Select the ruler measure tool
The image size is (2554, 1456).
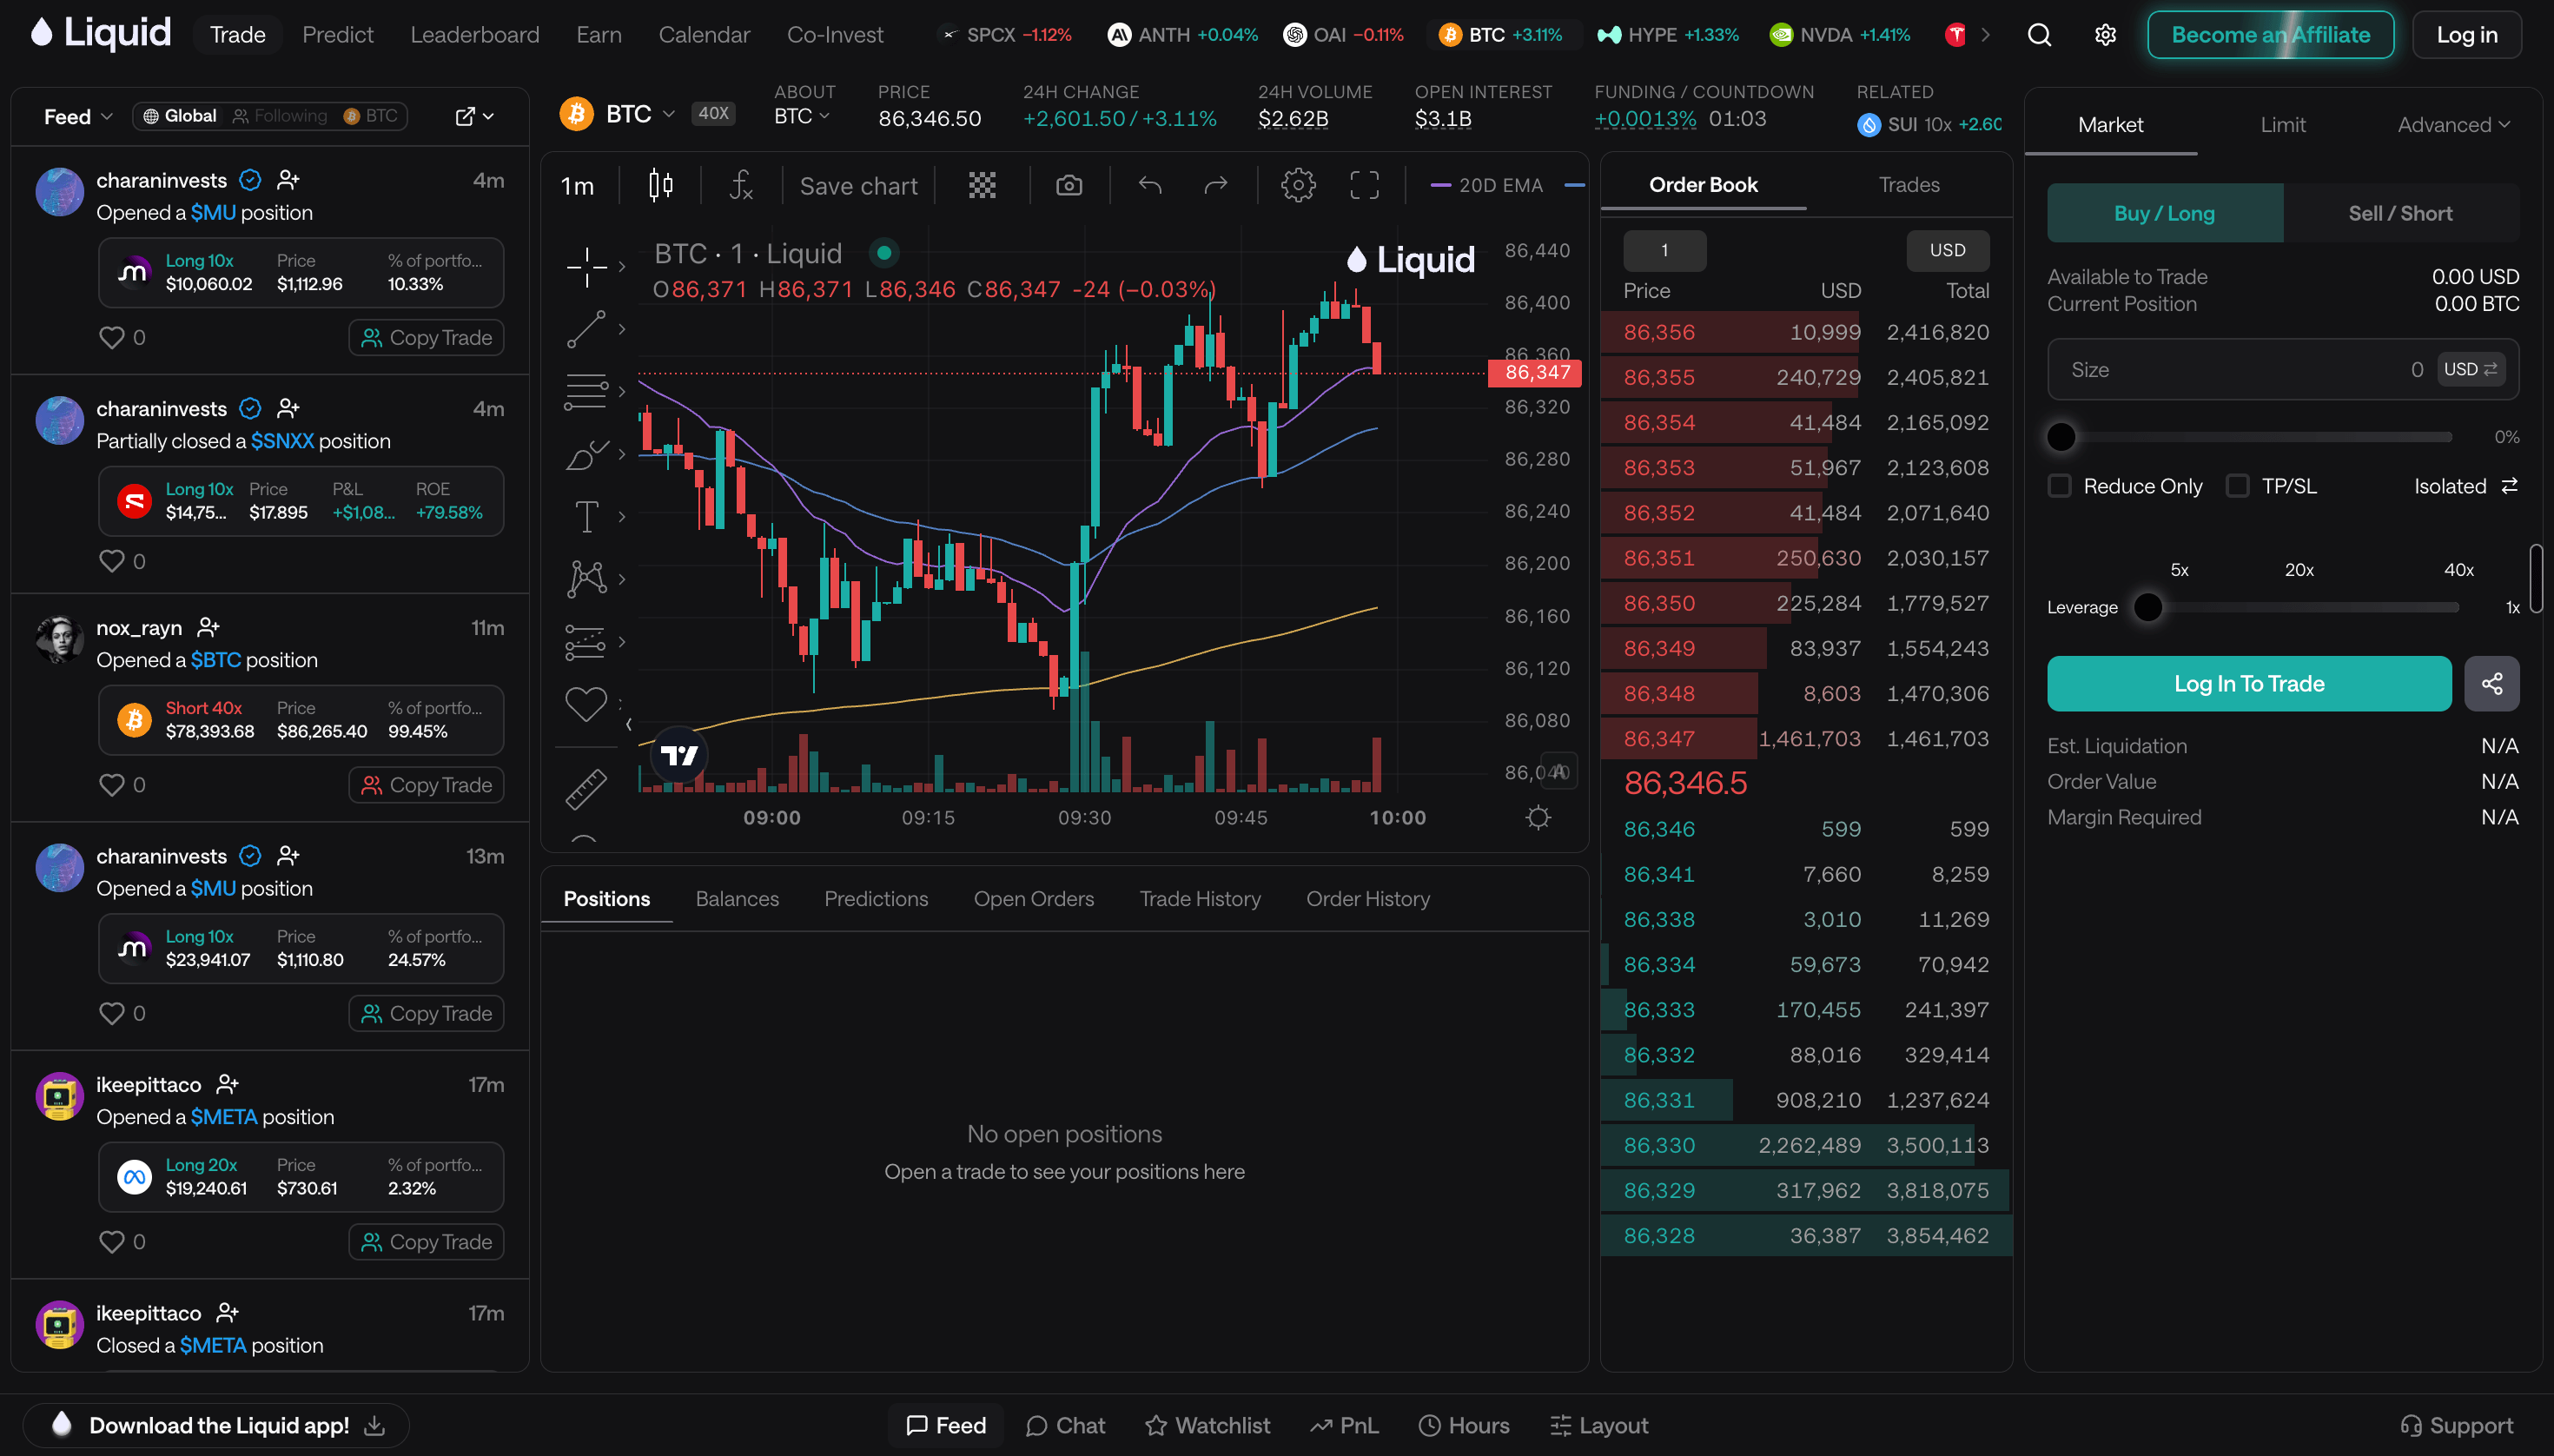pyautogui.click(x=586, y=789)
